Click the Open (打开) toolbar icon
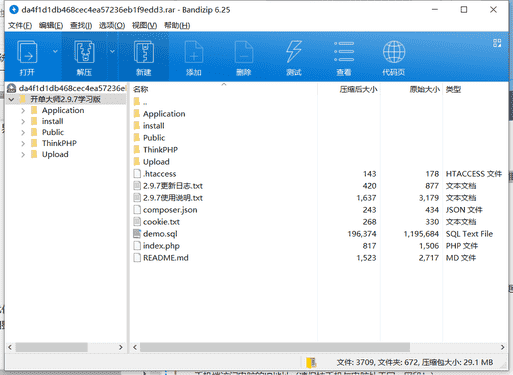 [27, 52]
